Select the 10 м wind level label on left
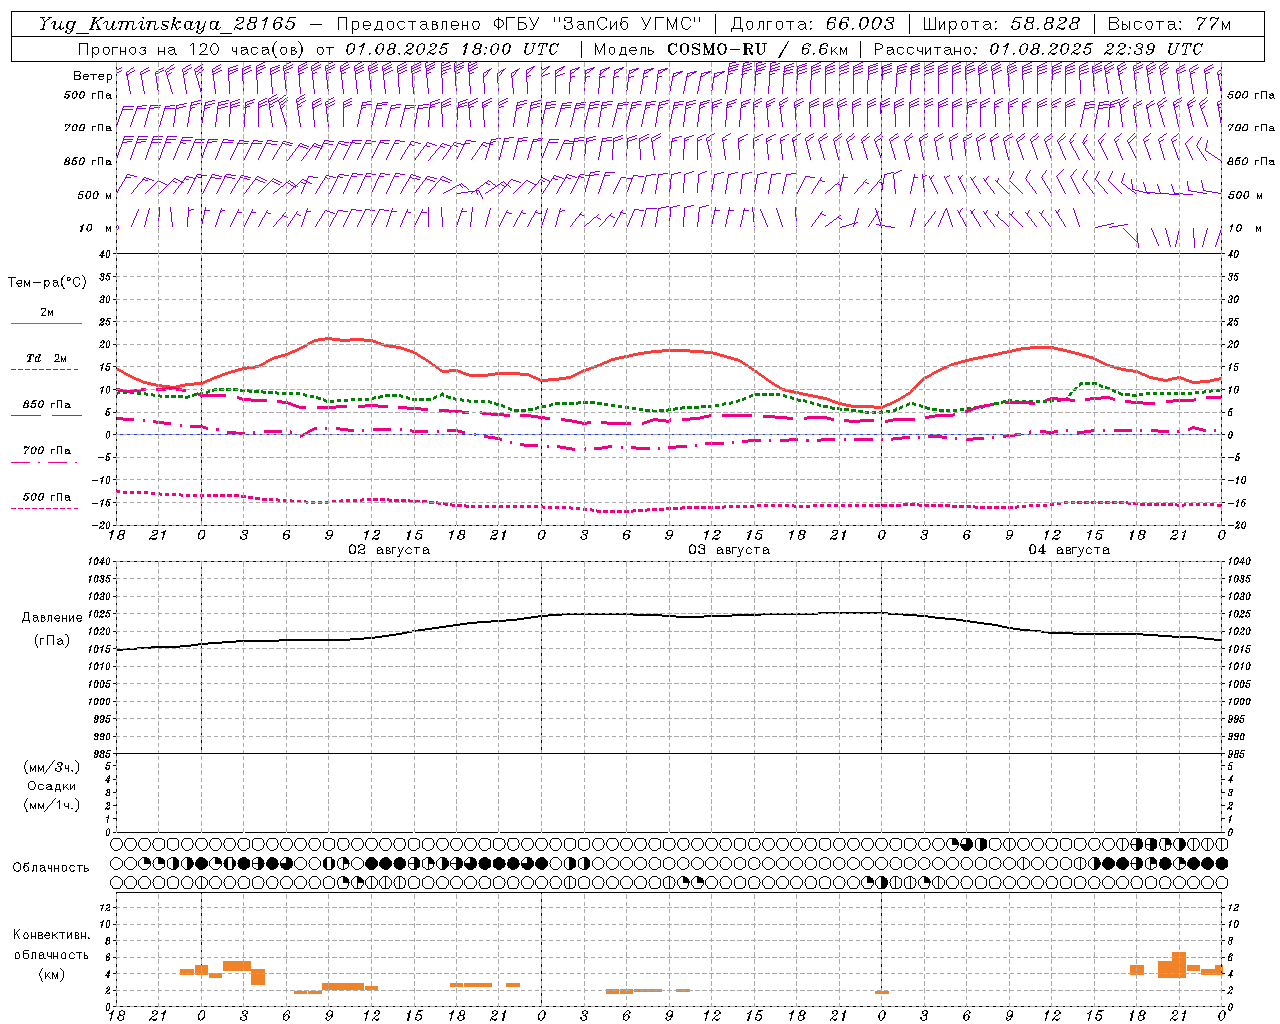This screenshot has height=1024, width=1280. tap(96, 228)
